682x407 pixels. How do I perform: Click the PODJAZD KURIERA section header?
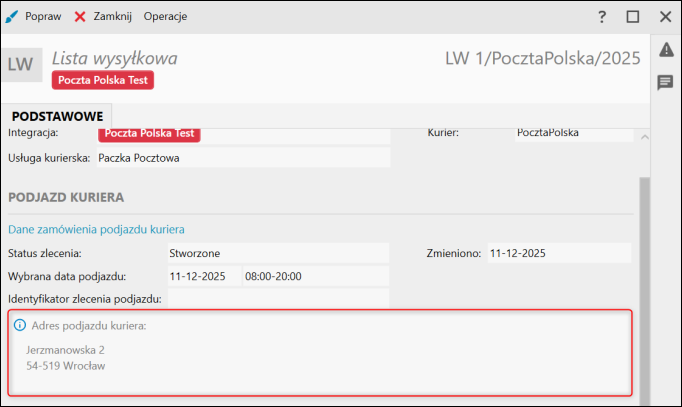tap(66, 197)
